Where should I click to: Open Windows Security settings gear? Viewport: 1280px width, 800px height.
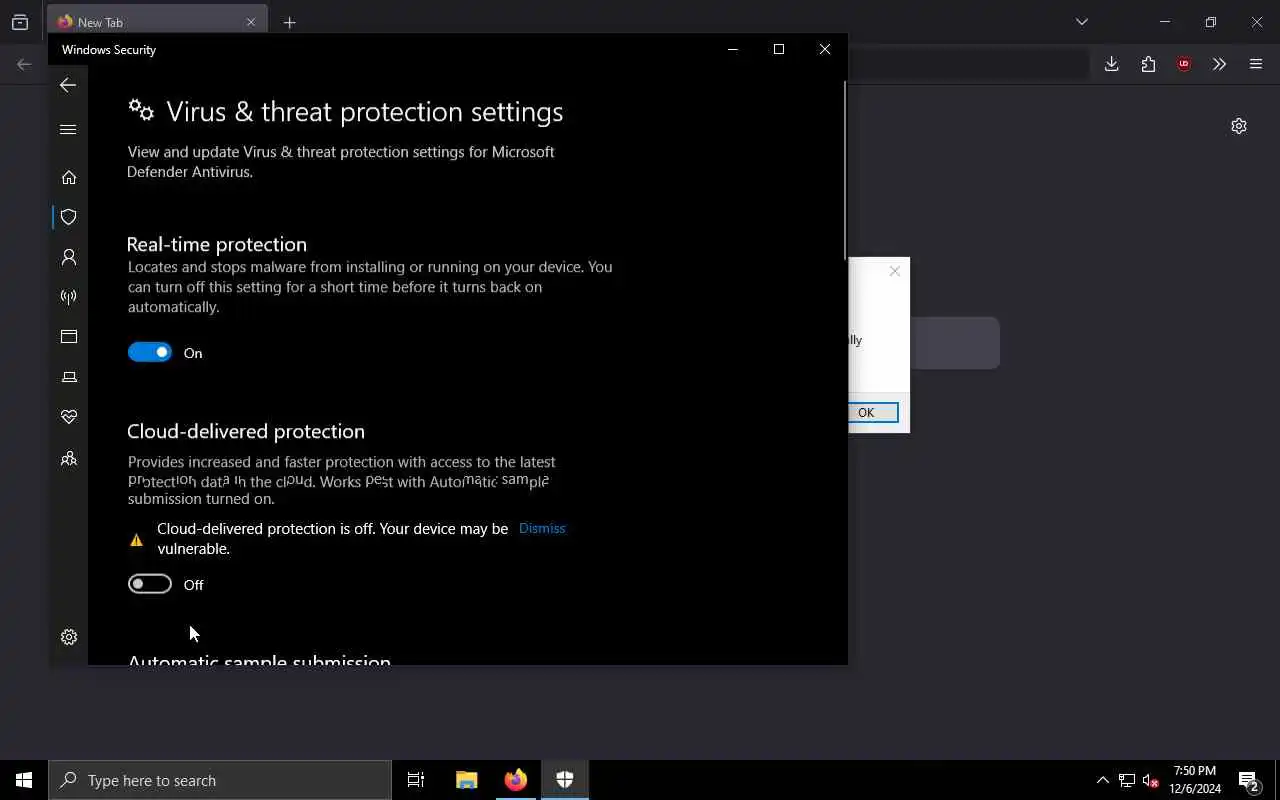point(69,637)
